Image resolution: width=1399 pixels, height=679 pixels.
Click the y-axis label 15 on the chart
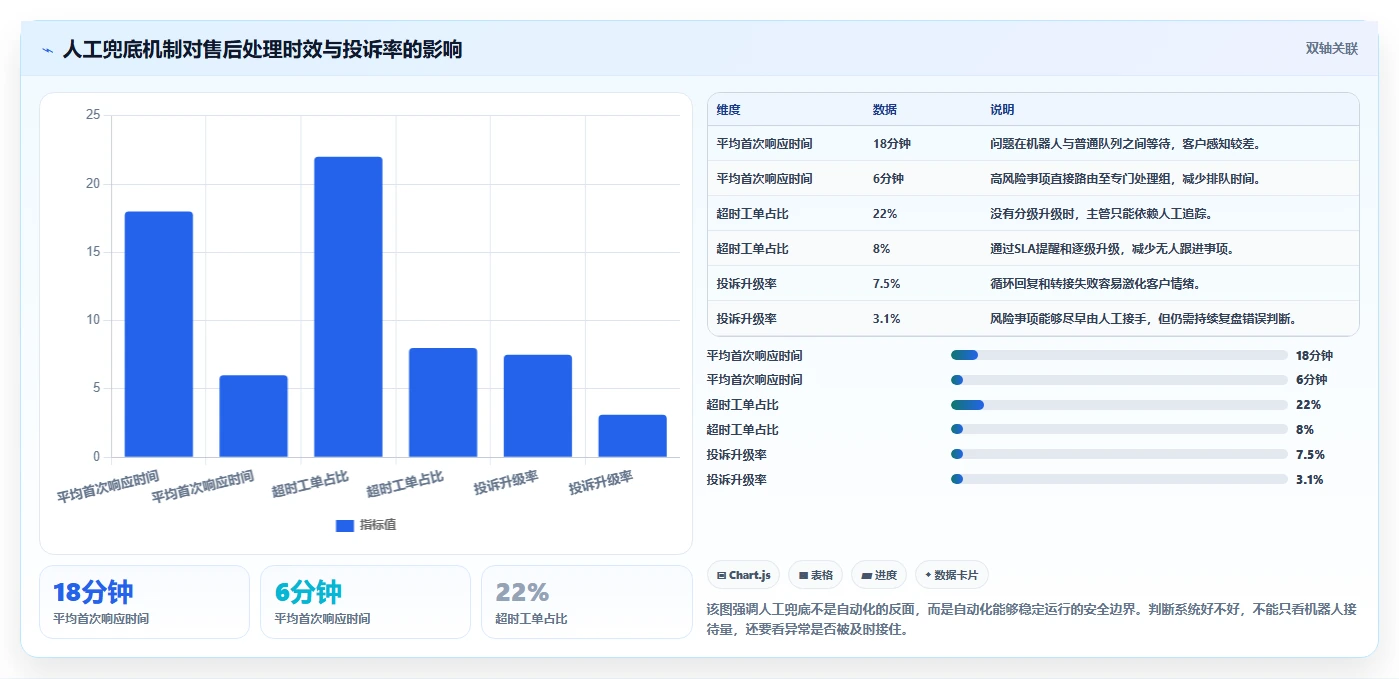tap(93, 252)
